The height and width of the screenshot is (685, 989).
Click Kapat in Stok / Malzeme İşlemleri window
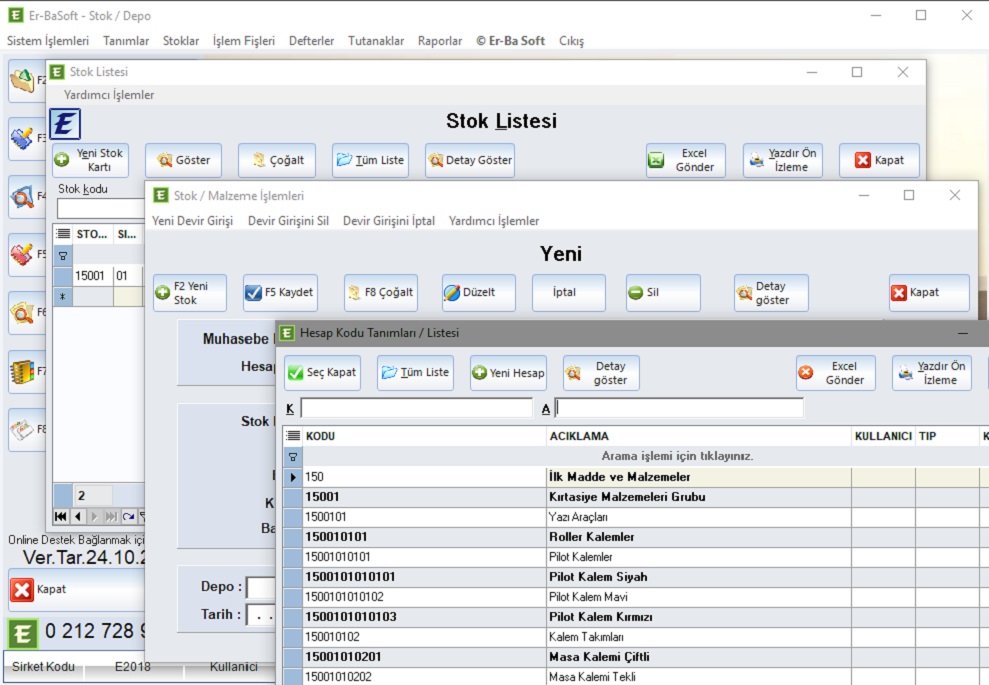929,293
